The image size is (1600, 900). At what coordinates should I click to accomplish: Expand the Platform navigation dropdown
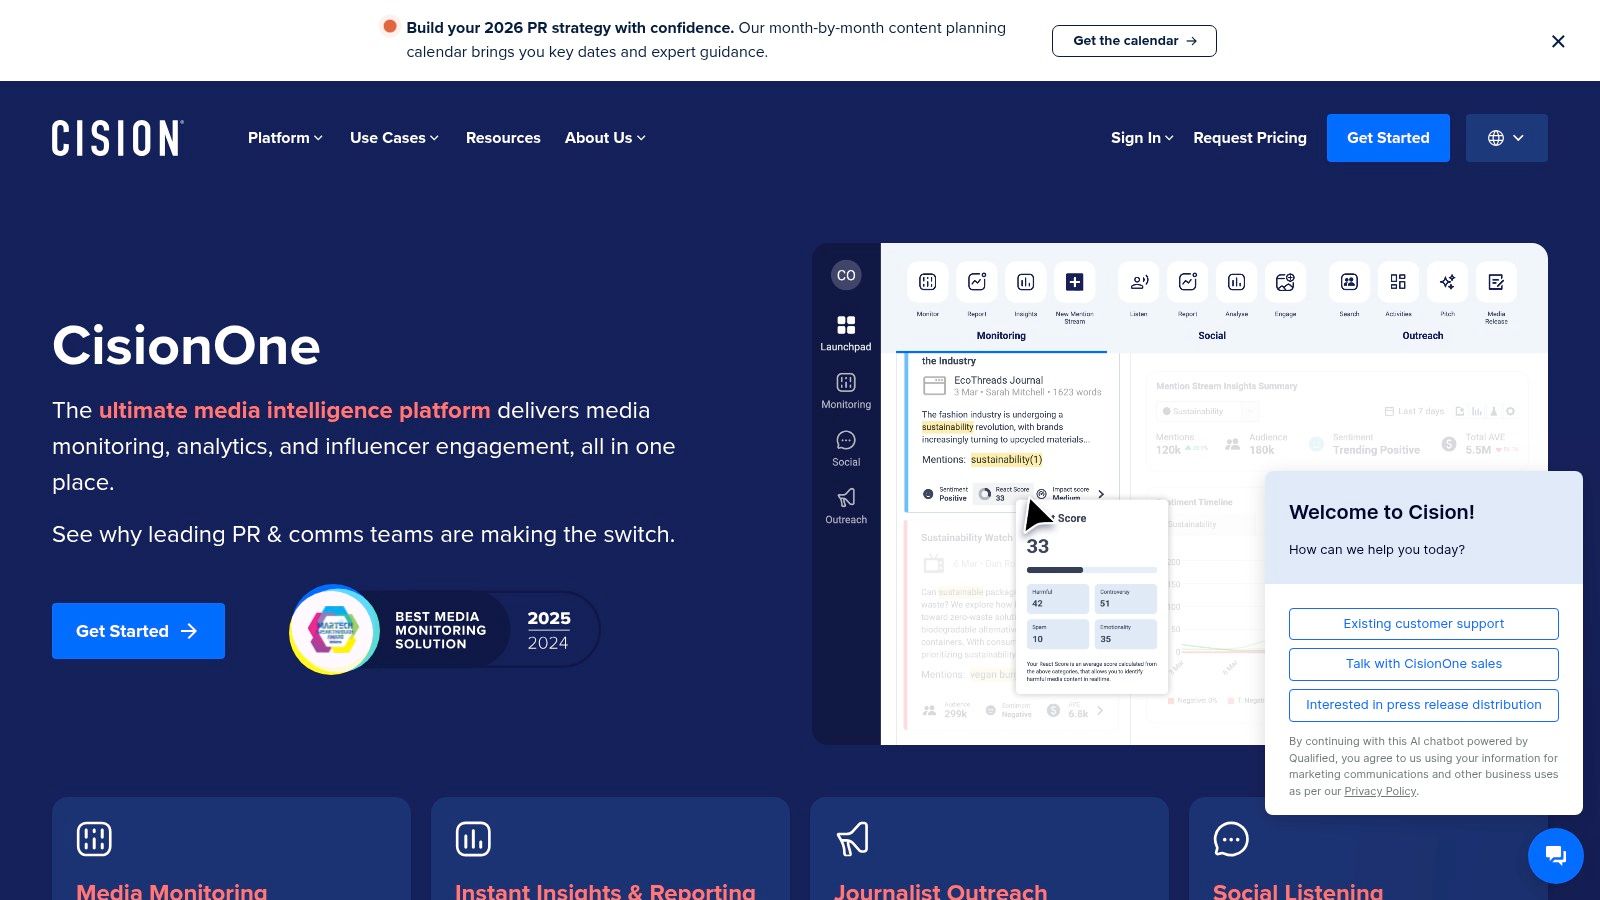pos(284,138)
